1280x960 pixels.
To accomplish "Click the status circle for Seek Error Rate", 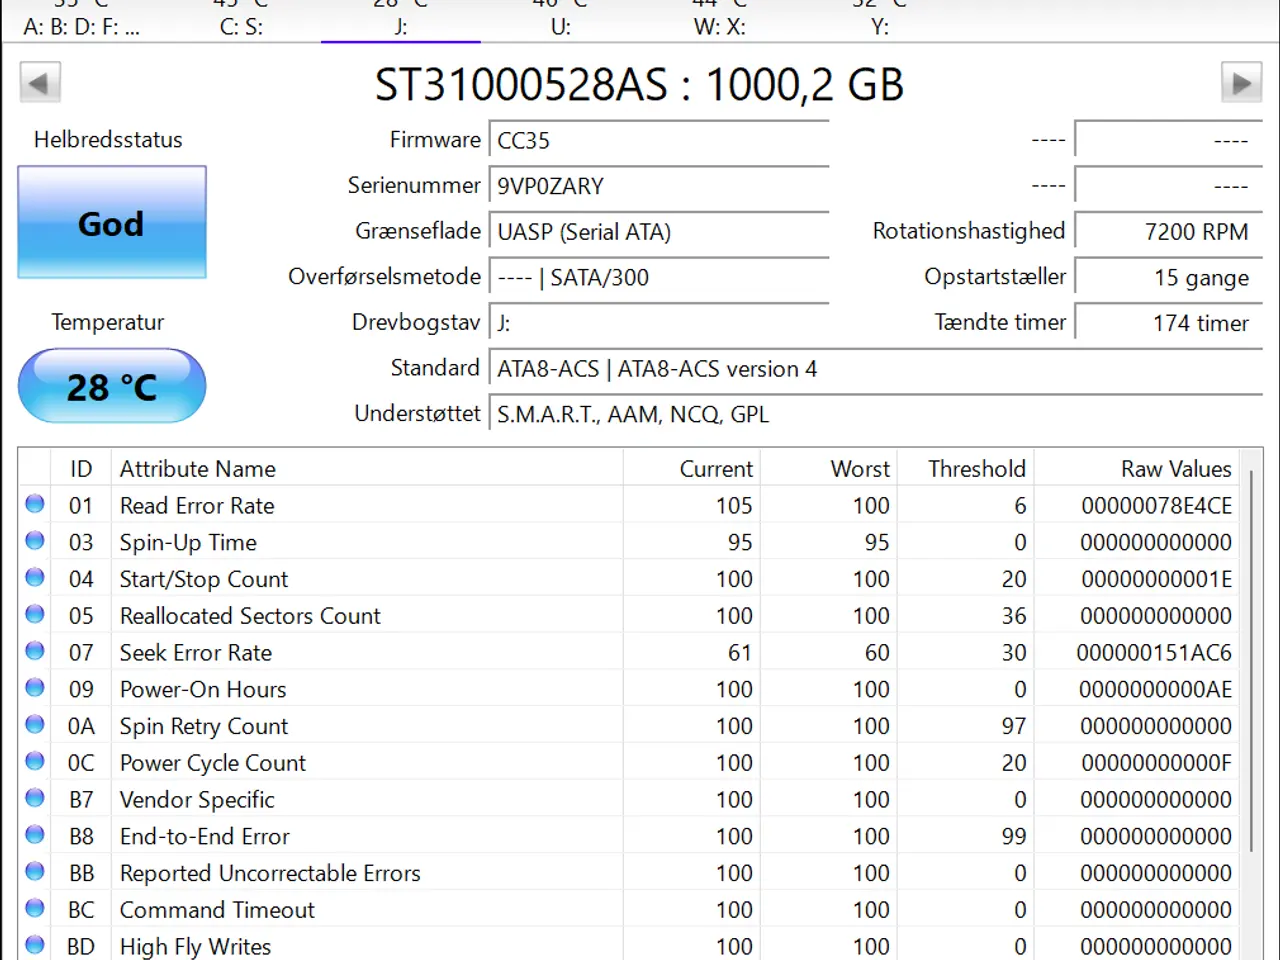I will (x=35, y=651).
